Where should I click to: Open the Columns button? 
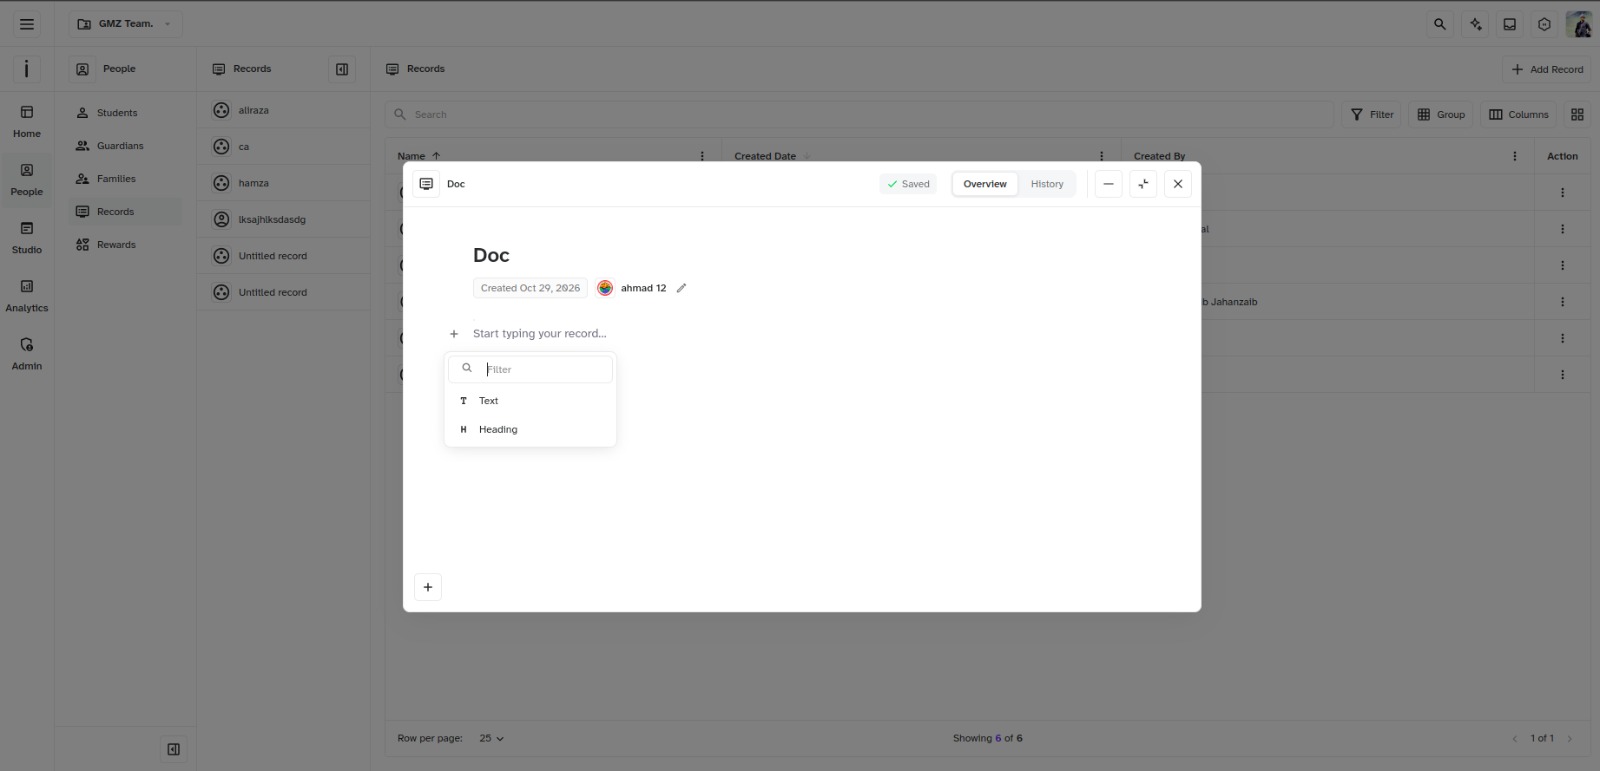pyautogui.click(x=1519, y=115)
